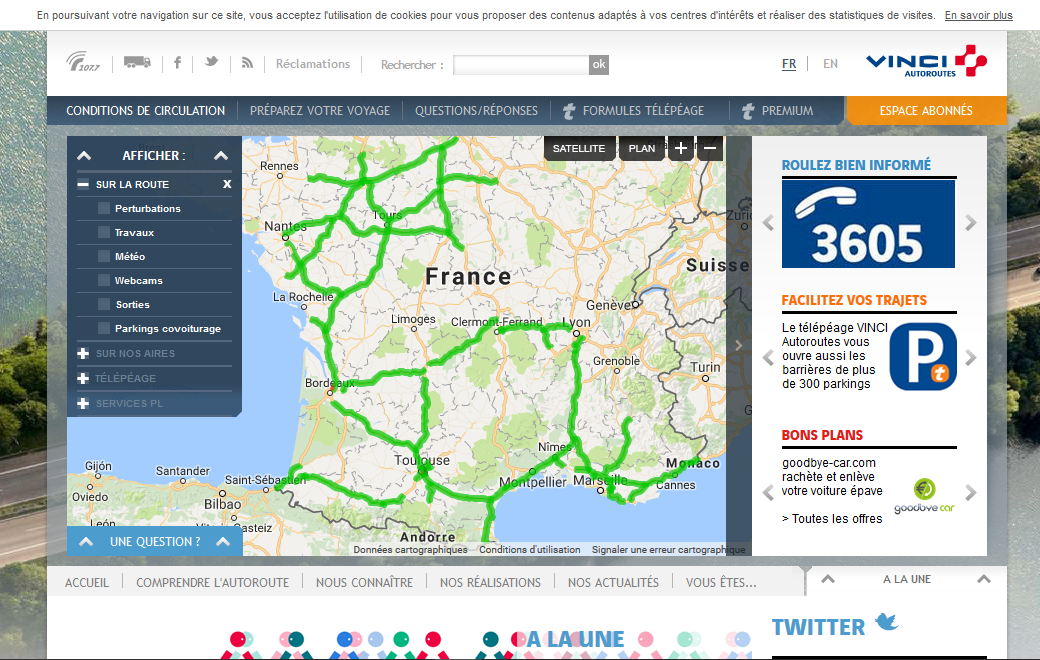Viewport: 1040px width, 660px height.
Task: Toggle the Sorties checkbox
Action: click(103, 304)
